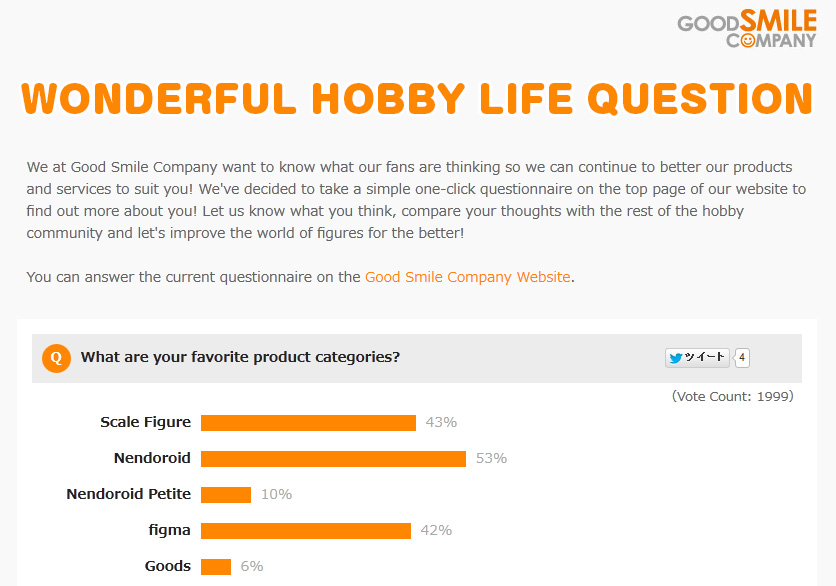Click the 43% Scale Figure percentage
The image size is (836, 586).
coord(441,423)
